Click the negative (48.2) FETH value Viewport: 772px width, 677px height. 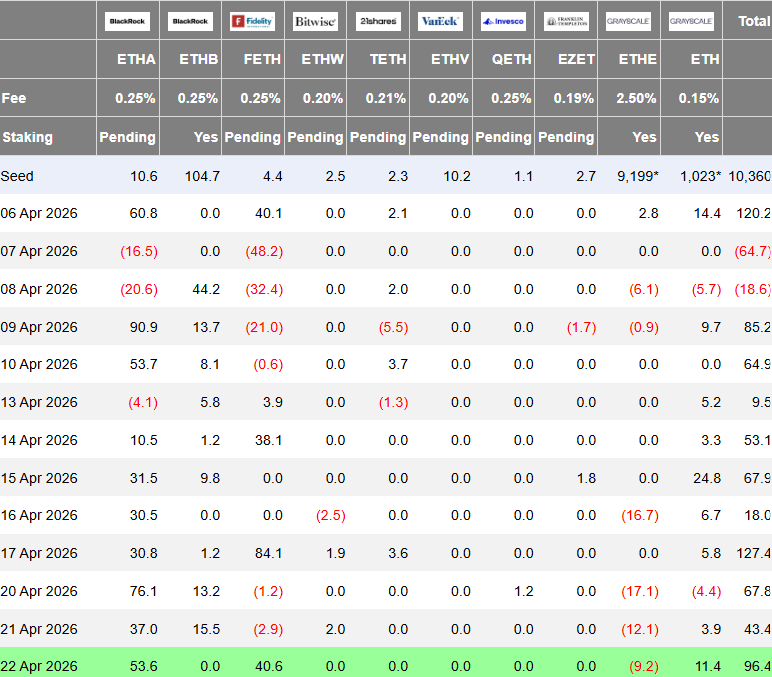coord(264,251)
